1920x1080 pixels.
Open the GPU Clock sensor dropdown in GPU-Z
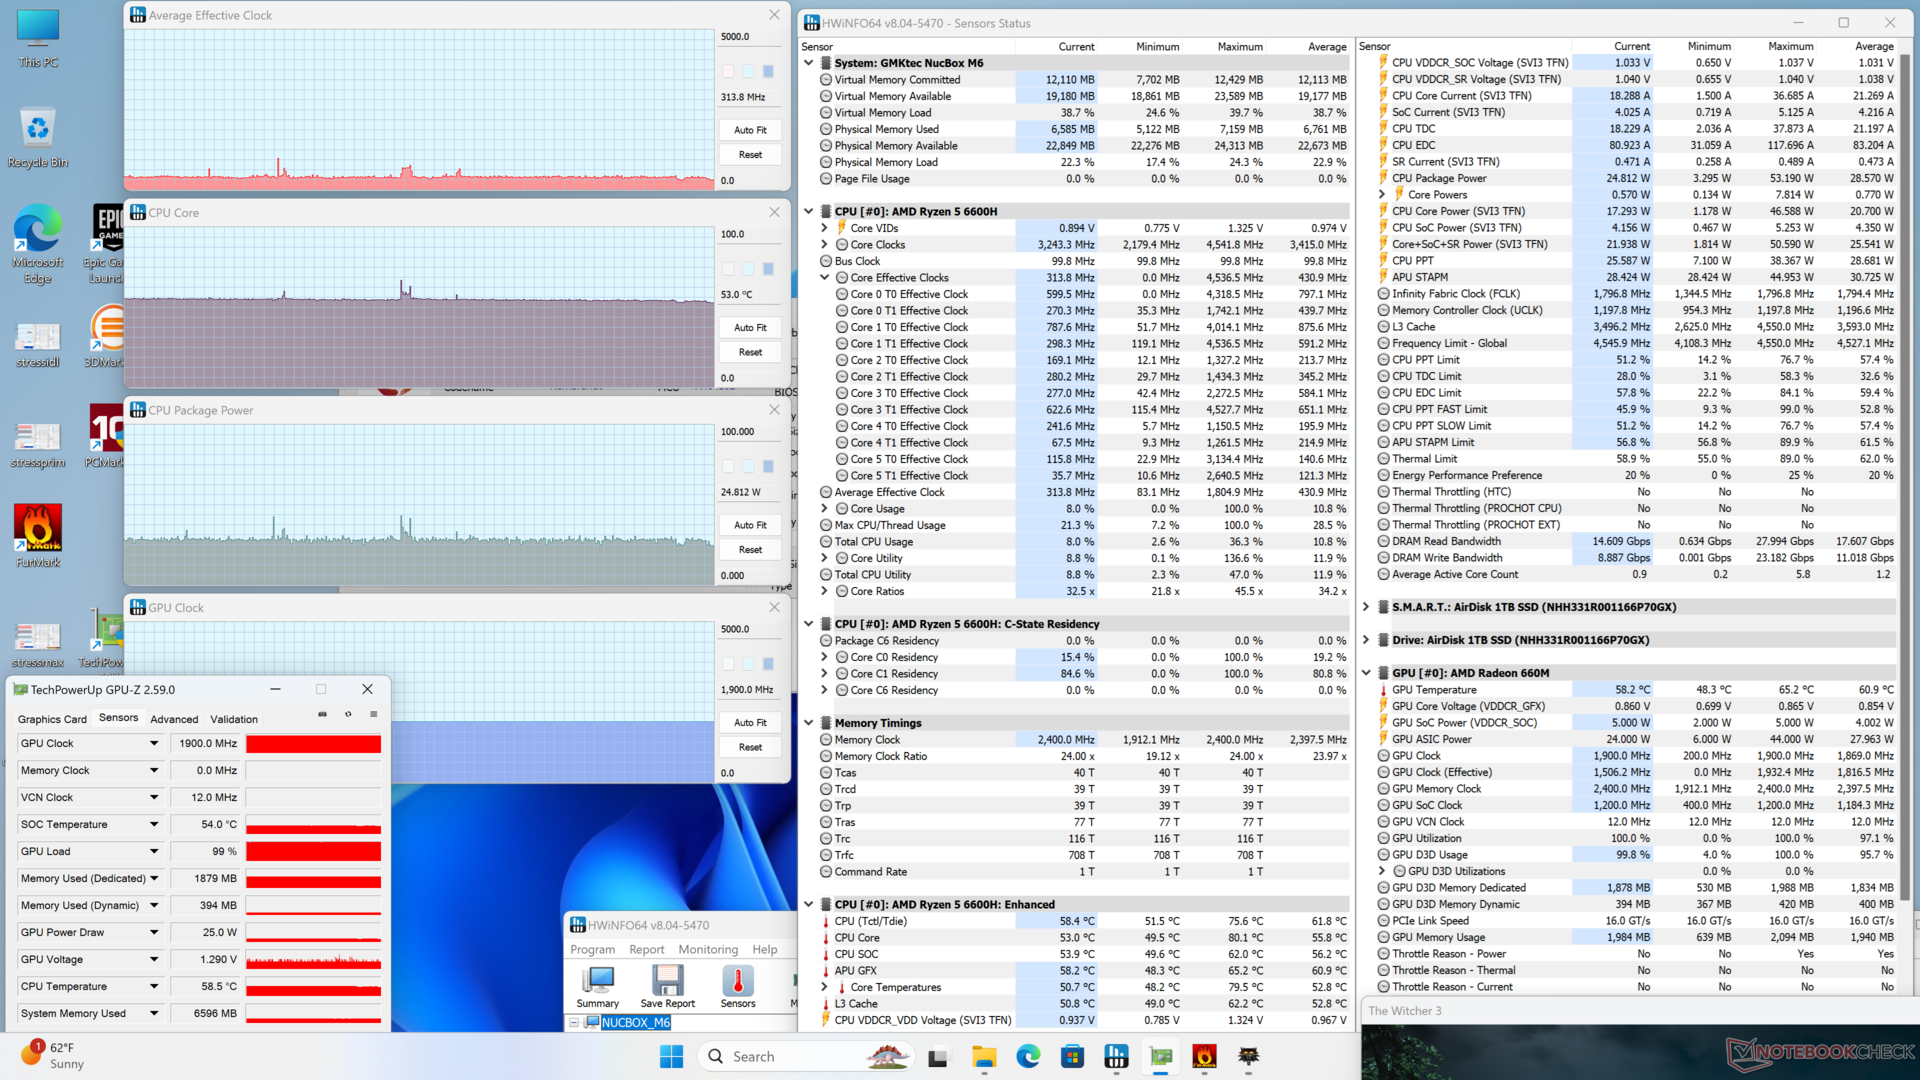[x=154, y=744]
